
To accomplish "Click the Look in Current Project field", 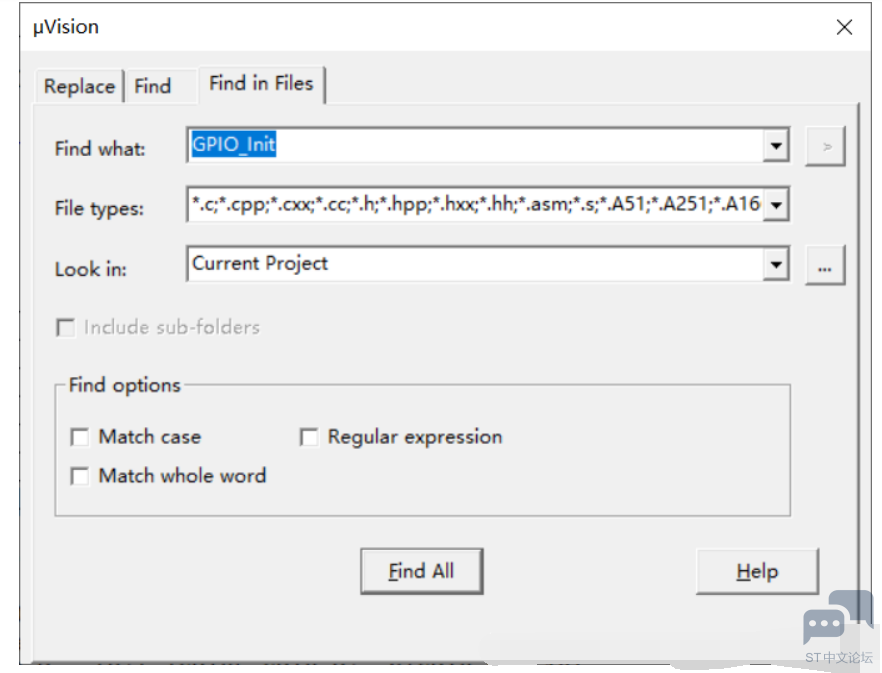I will [x=475, y=264].
